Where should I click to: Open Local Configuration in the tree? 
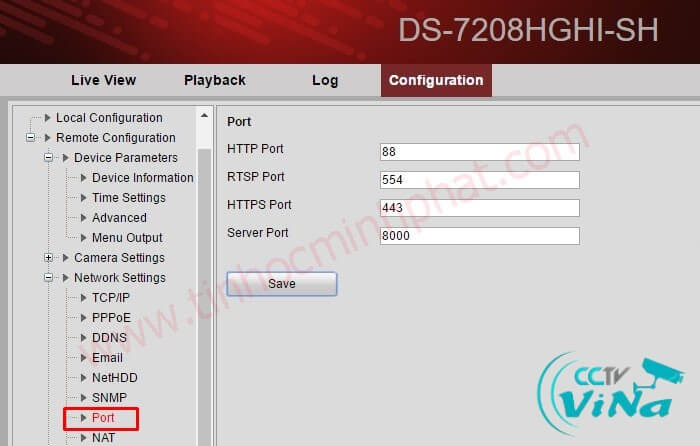coord(109,118)
